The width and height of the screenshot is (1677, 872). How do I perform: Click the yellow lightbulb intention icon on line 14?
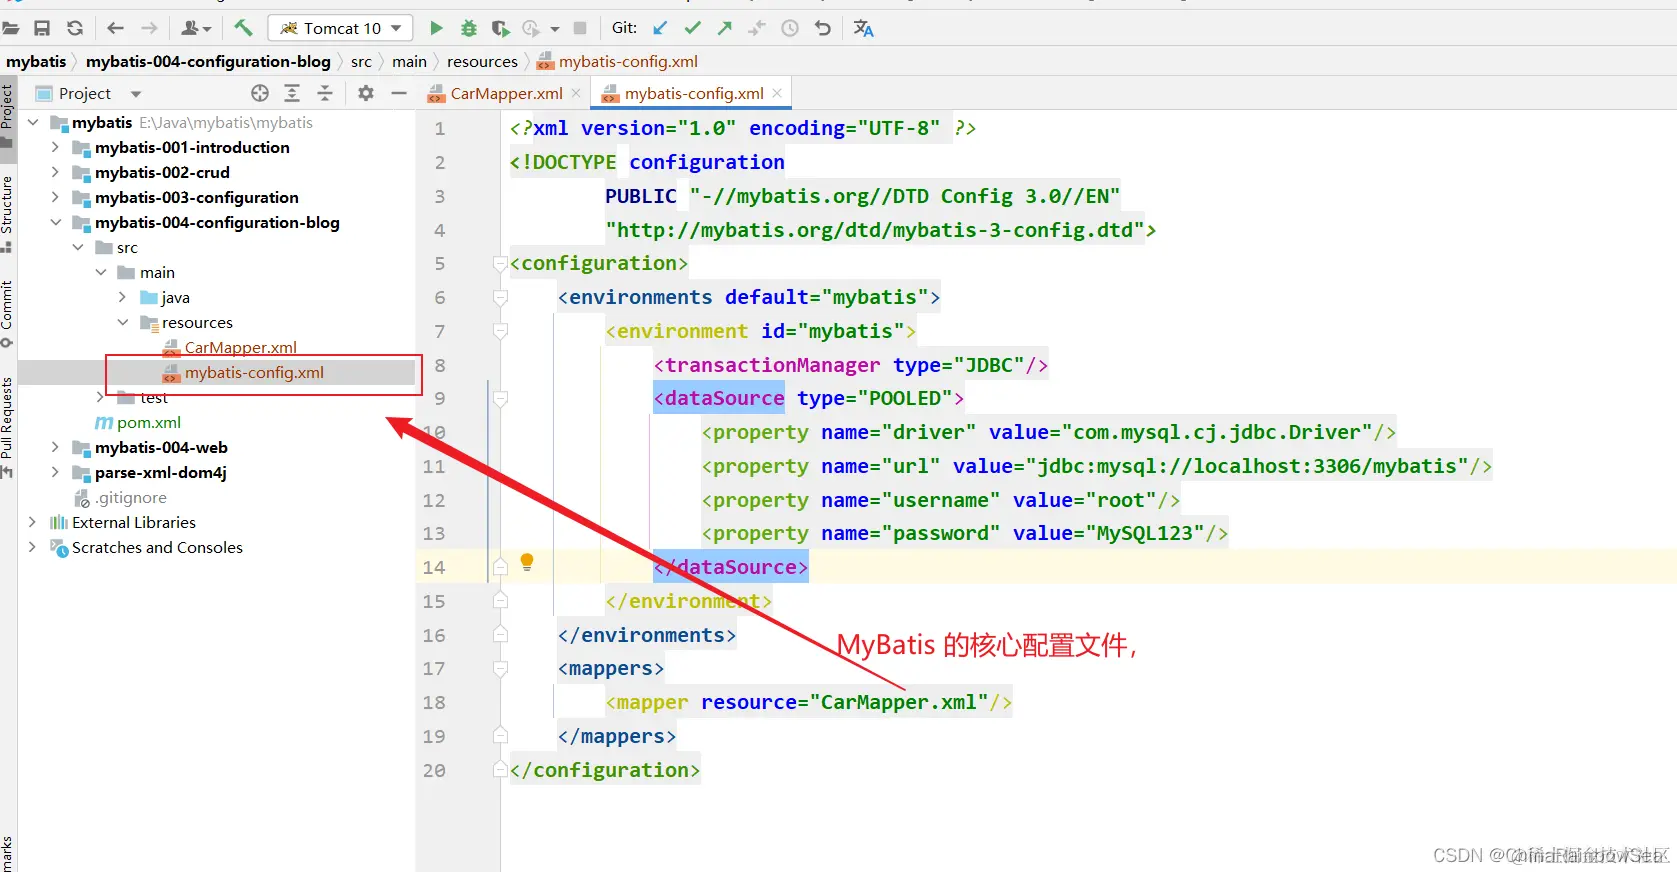(527, 562)
